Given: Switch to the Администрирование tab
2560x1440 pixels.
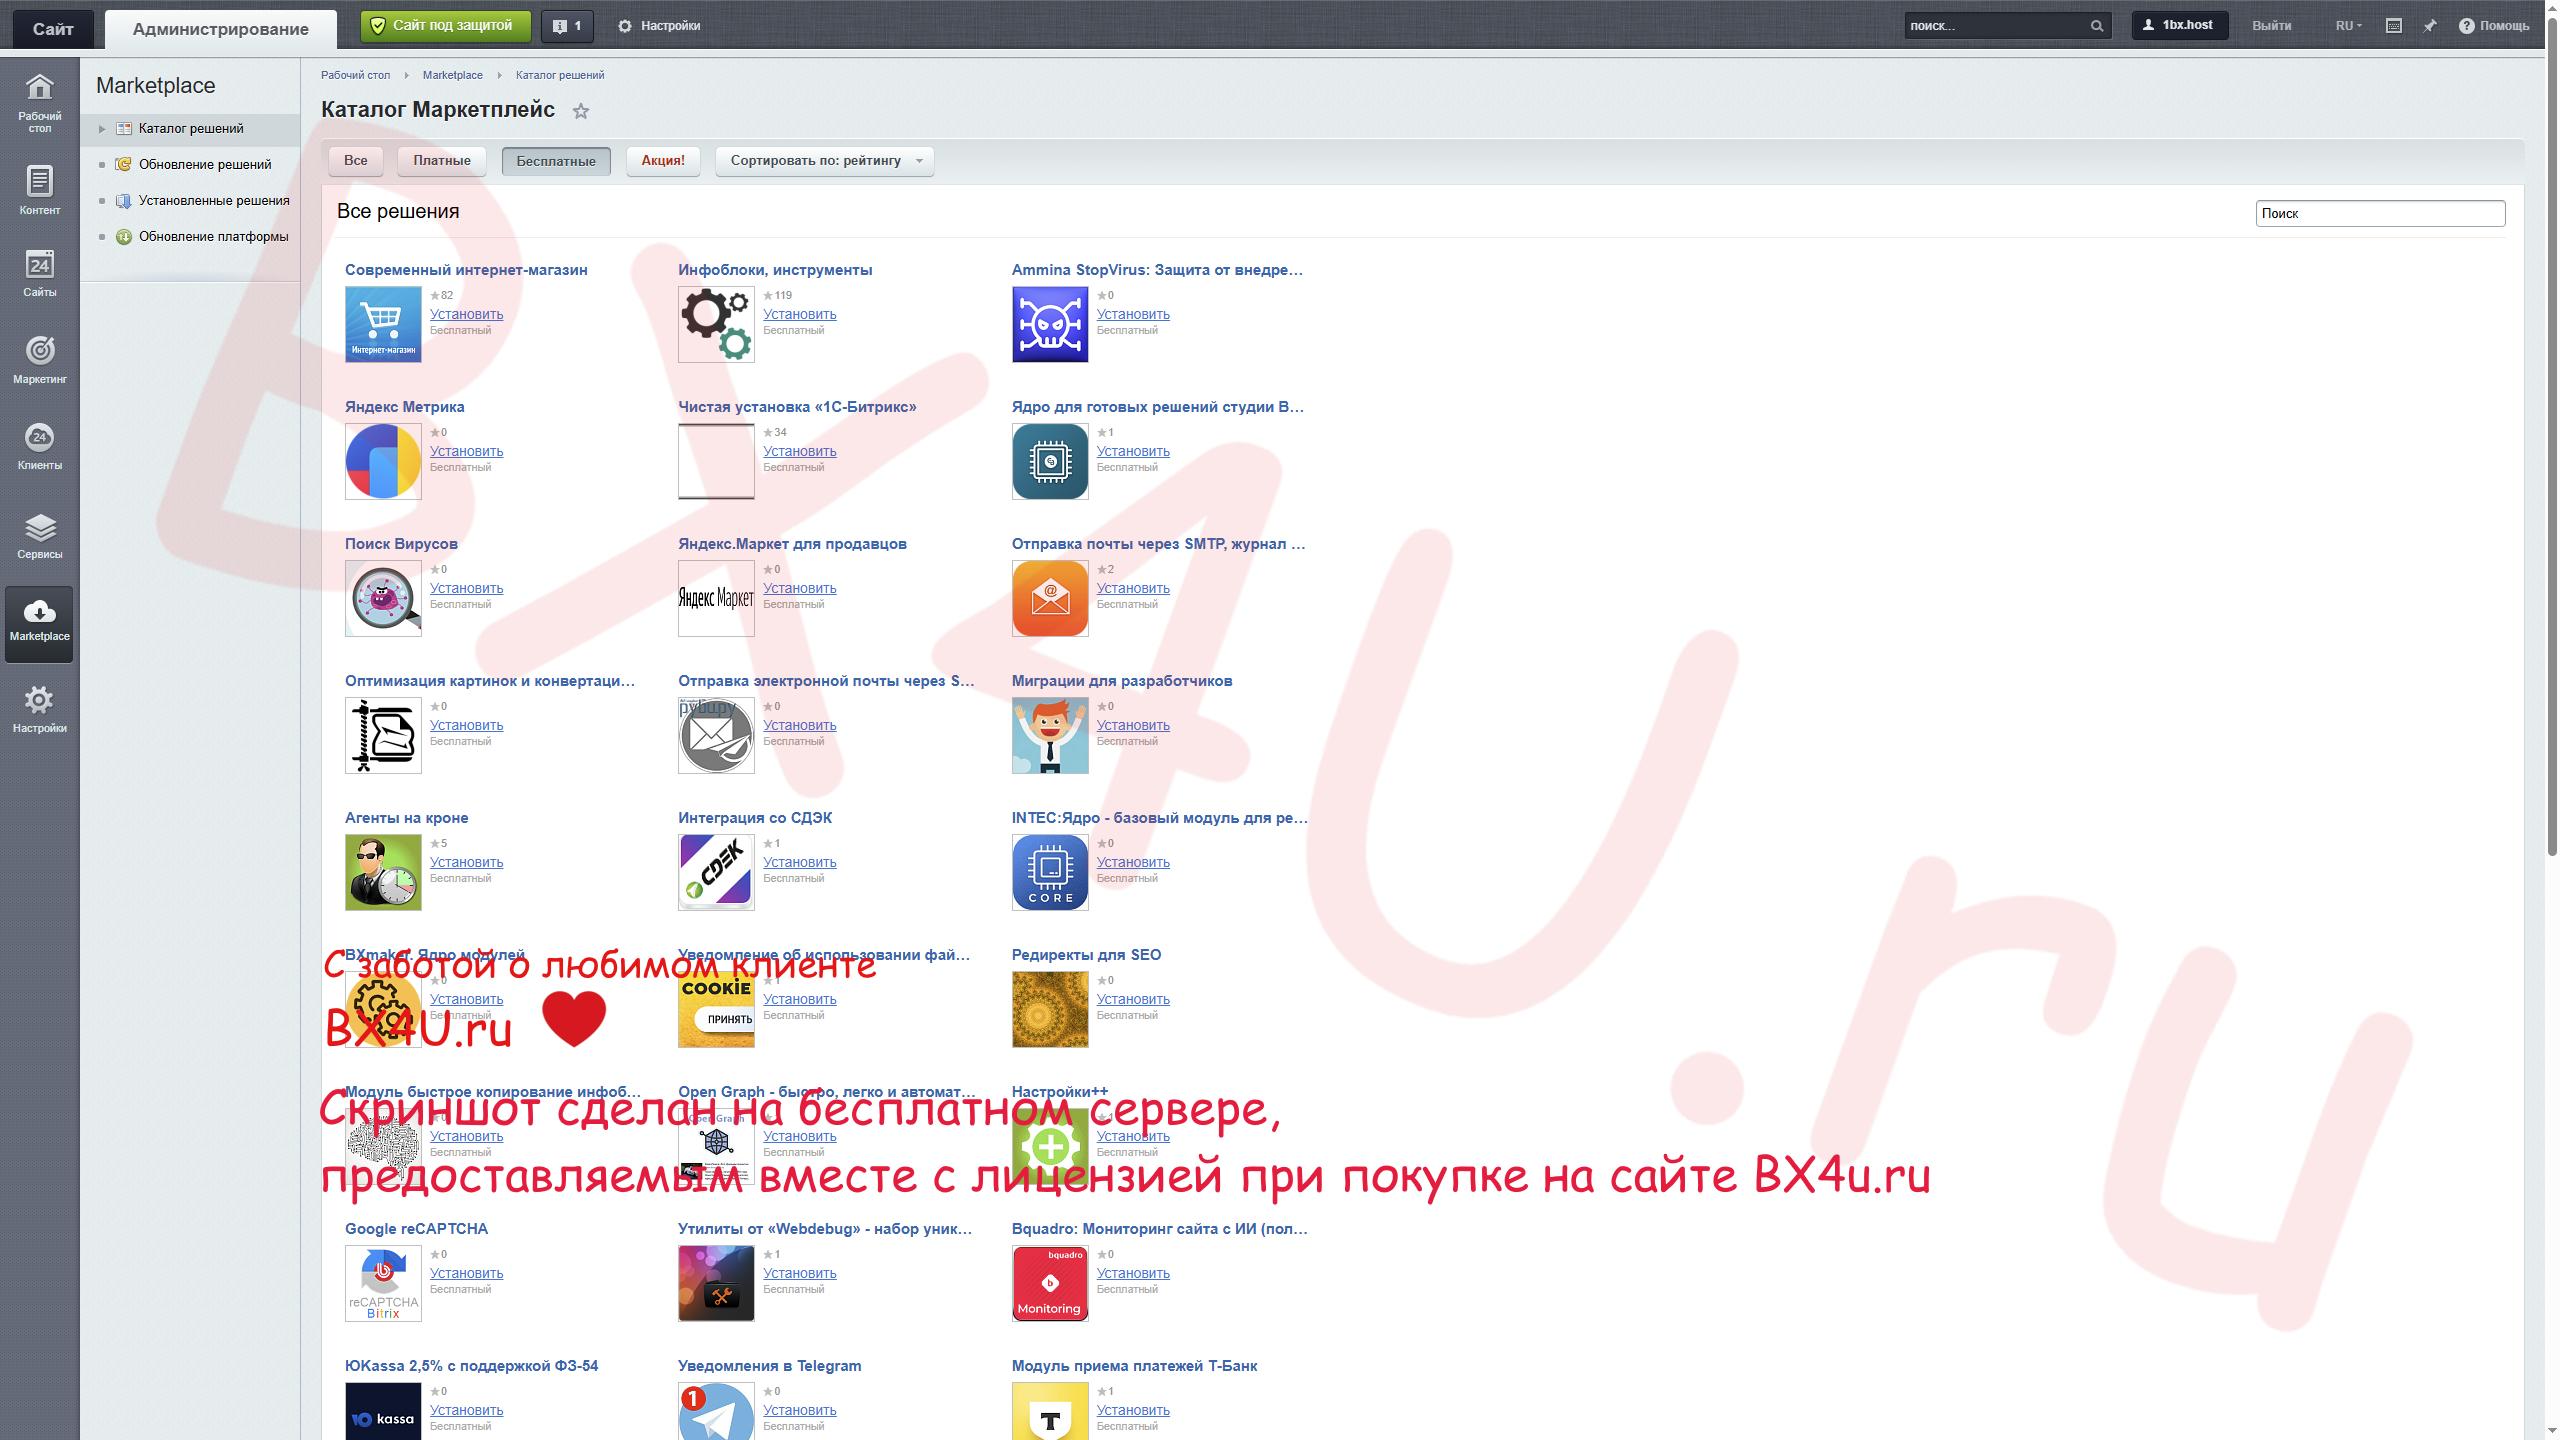Looking at the screenshot, I should pos(220,29).
